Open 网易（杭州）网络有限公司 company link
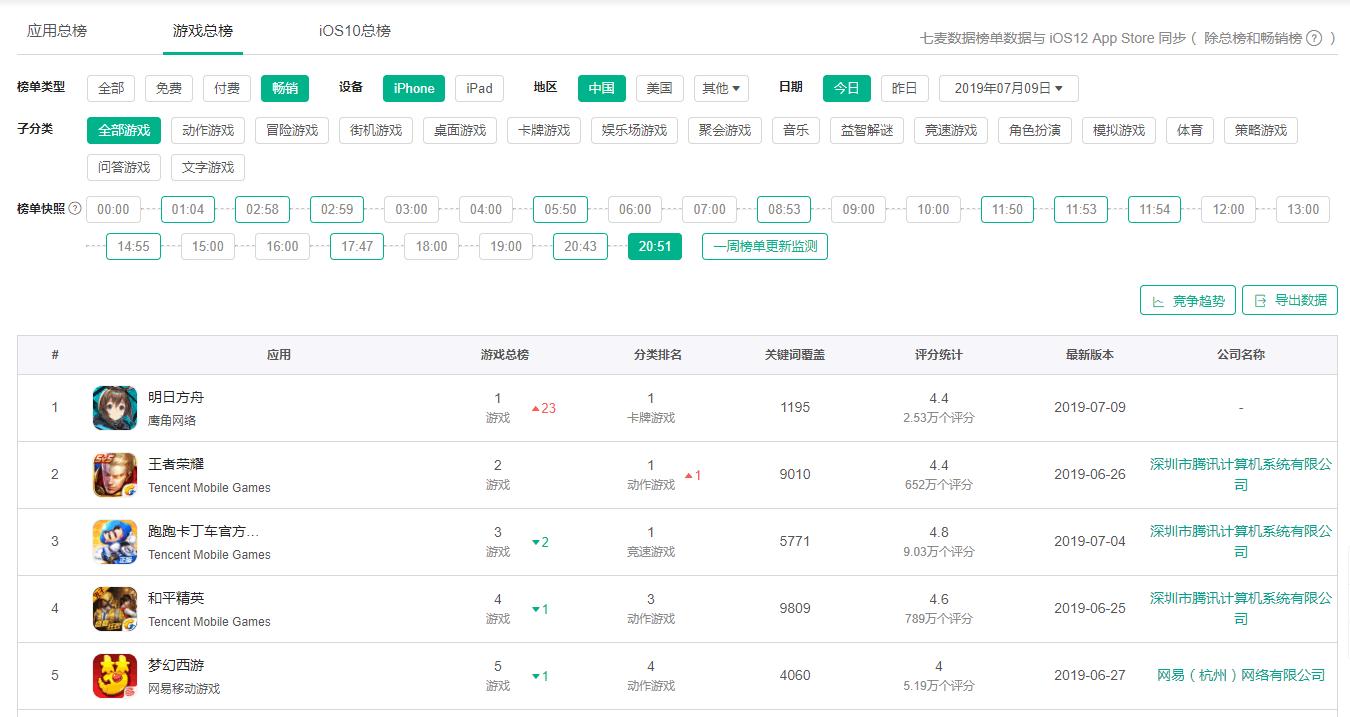This screenshot has height=717, width=1350. pos(1241,675)
